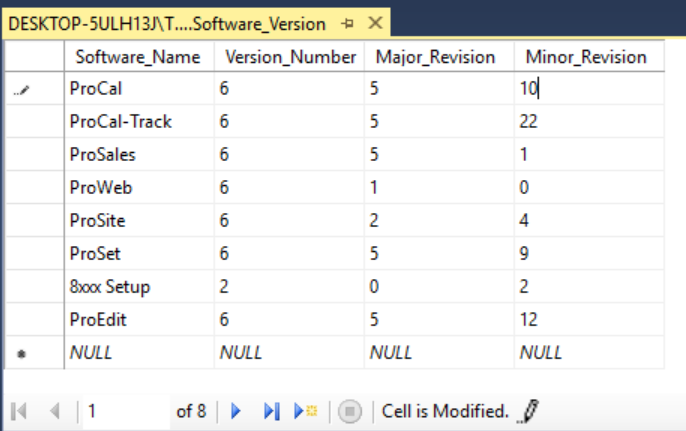The height and width of the screenshot is (431, 686).
Task: Click NULL cell under Major_Revision
Action: (439, 353)
